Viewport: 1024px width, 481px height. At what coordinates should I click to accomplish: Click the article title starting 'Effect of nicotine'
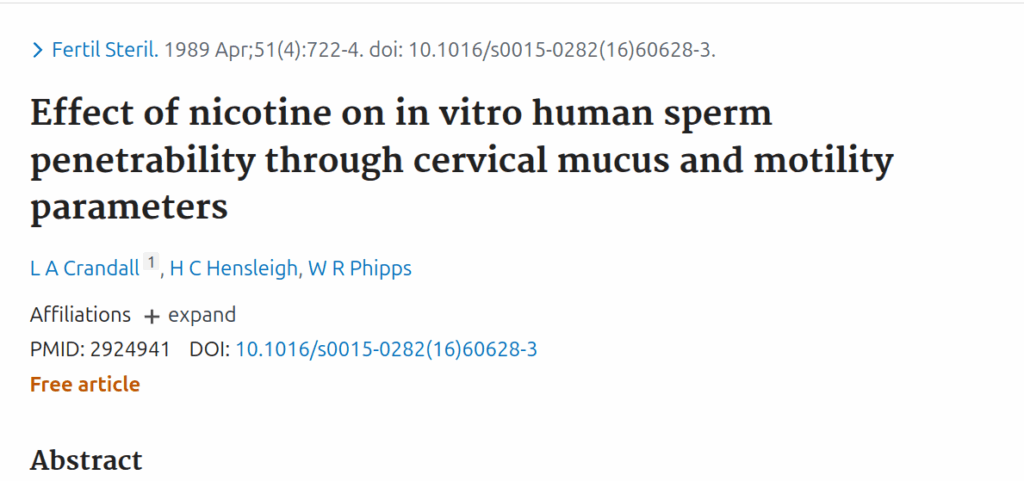(462, 160)
